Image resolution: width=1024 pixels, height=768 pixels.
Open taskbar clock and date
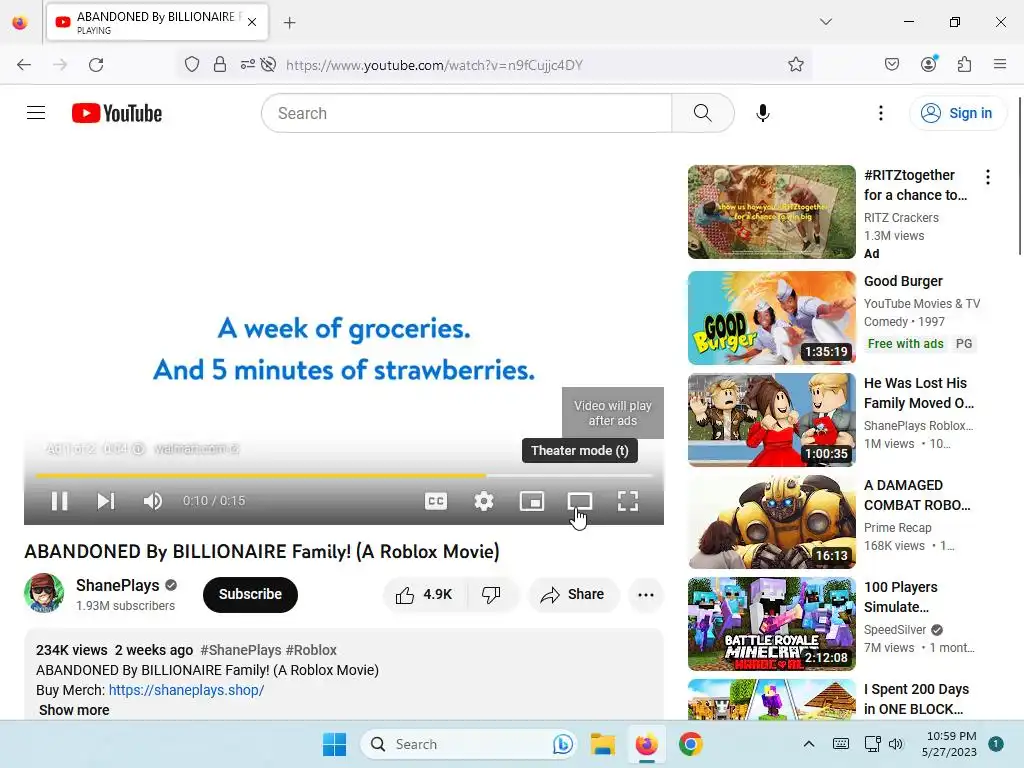(949, 744)
